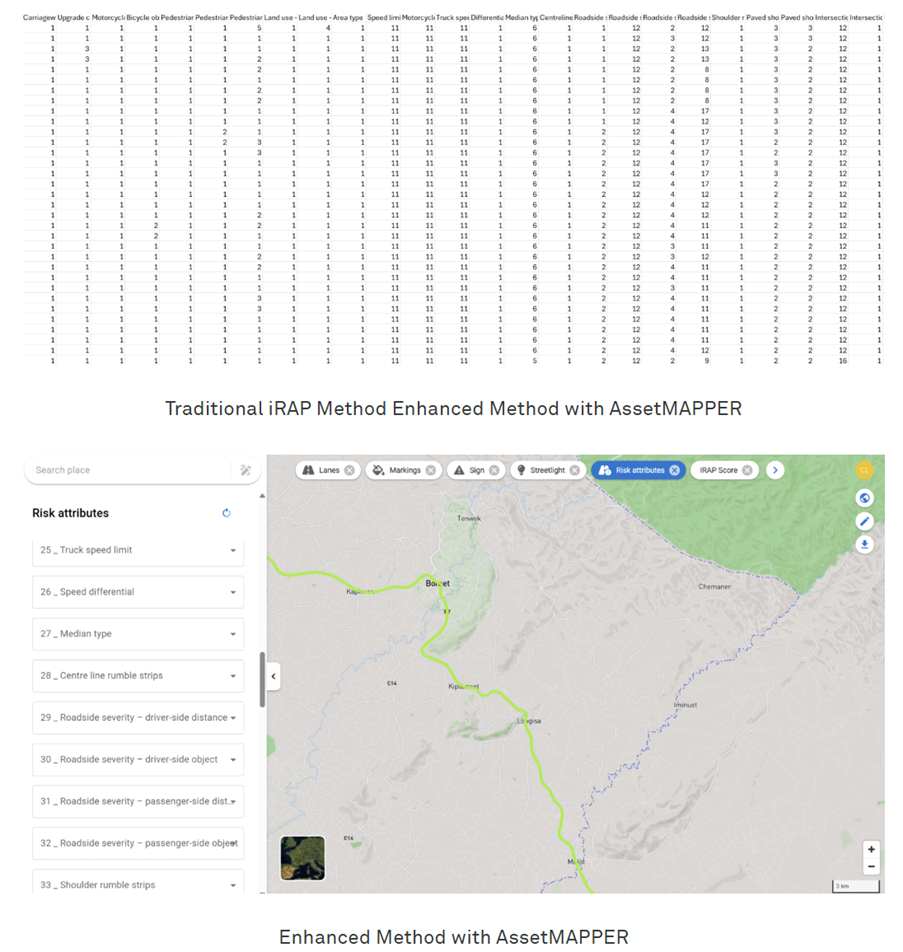Click the side panel scrollbar thumb

click(262, 680)
